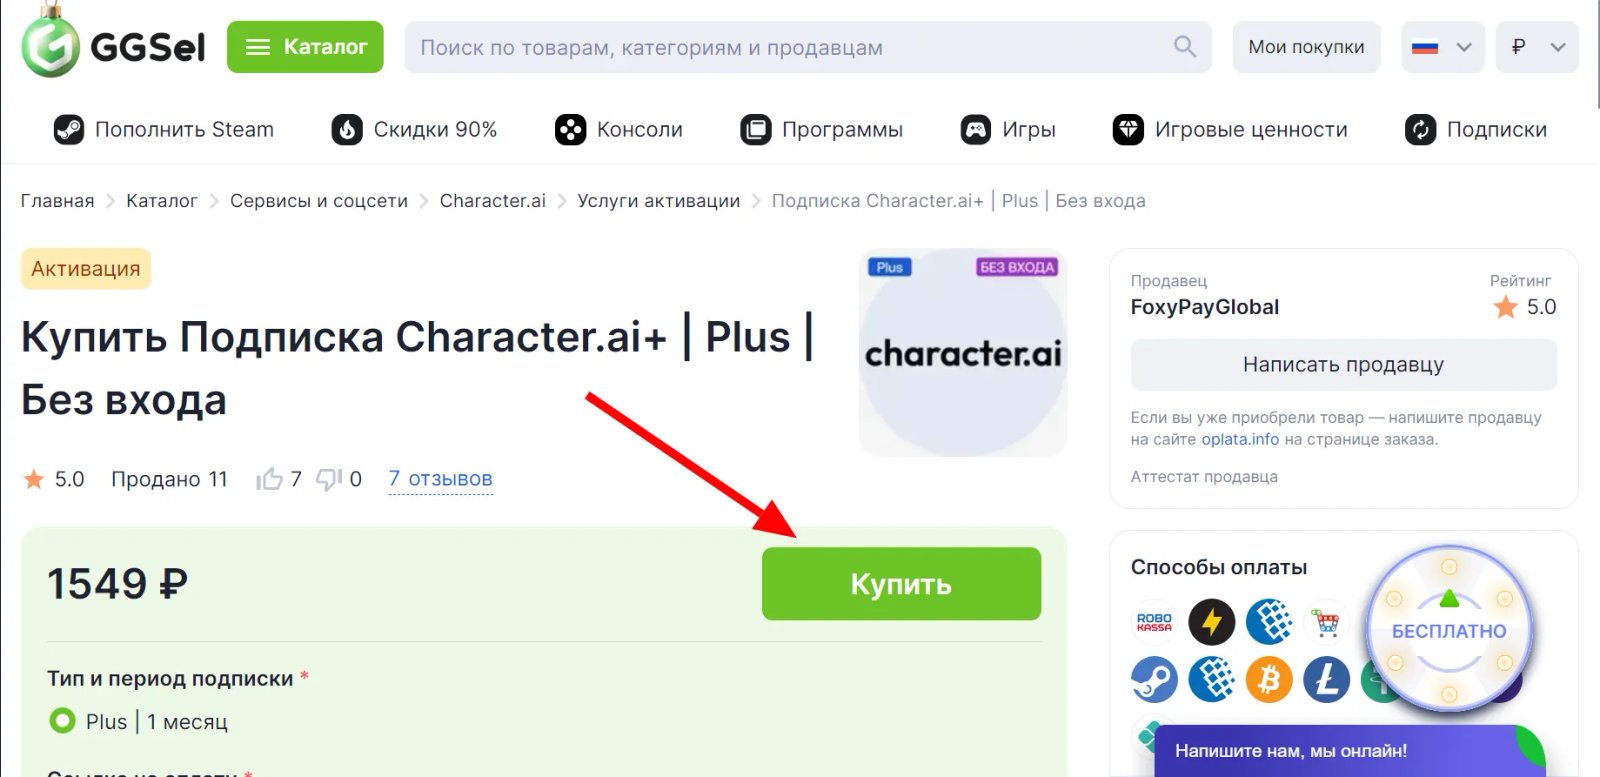Select the Bitcoin payment icon
The height and width of the screenshot is (777, 1600).
tap(1269, 679)
